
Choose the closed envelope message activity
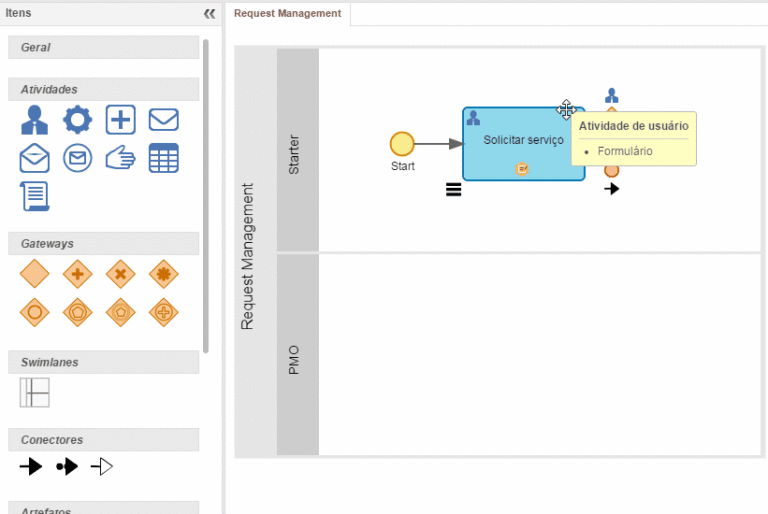163,120
